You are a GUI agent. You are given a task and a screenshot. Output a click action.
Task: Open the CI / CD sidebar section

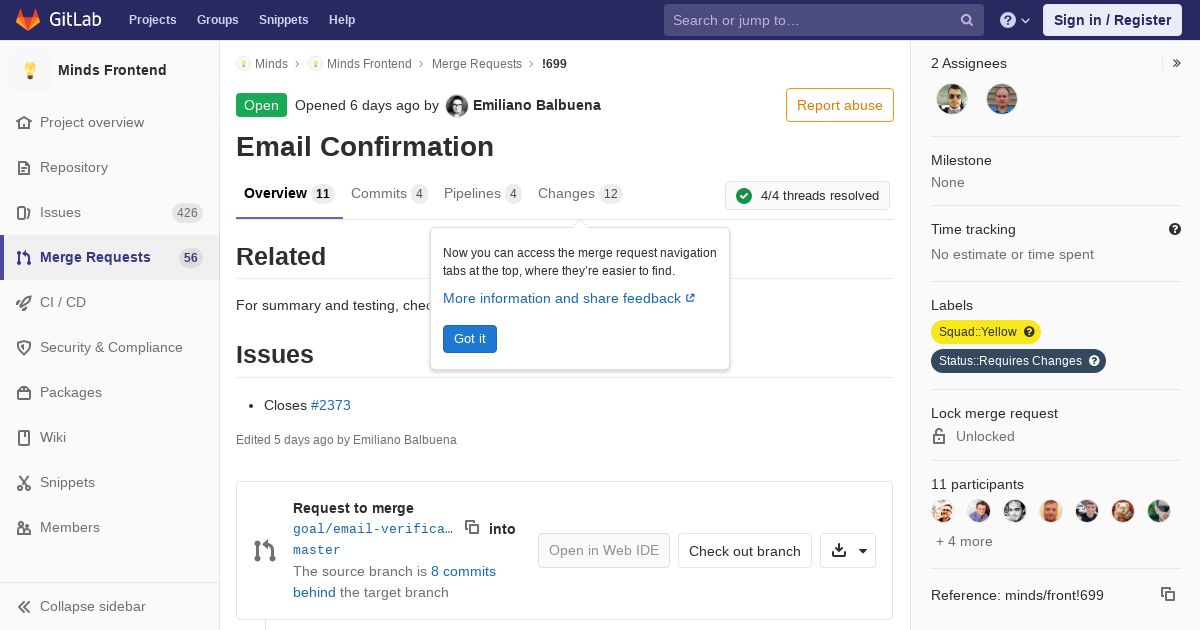click(63, 302)
